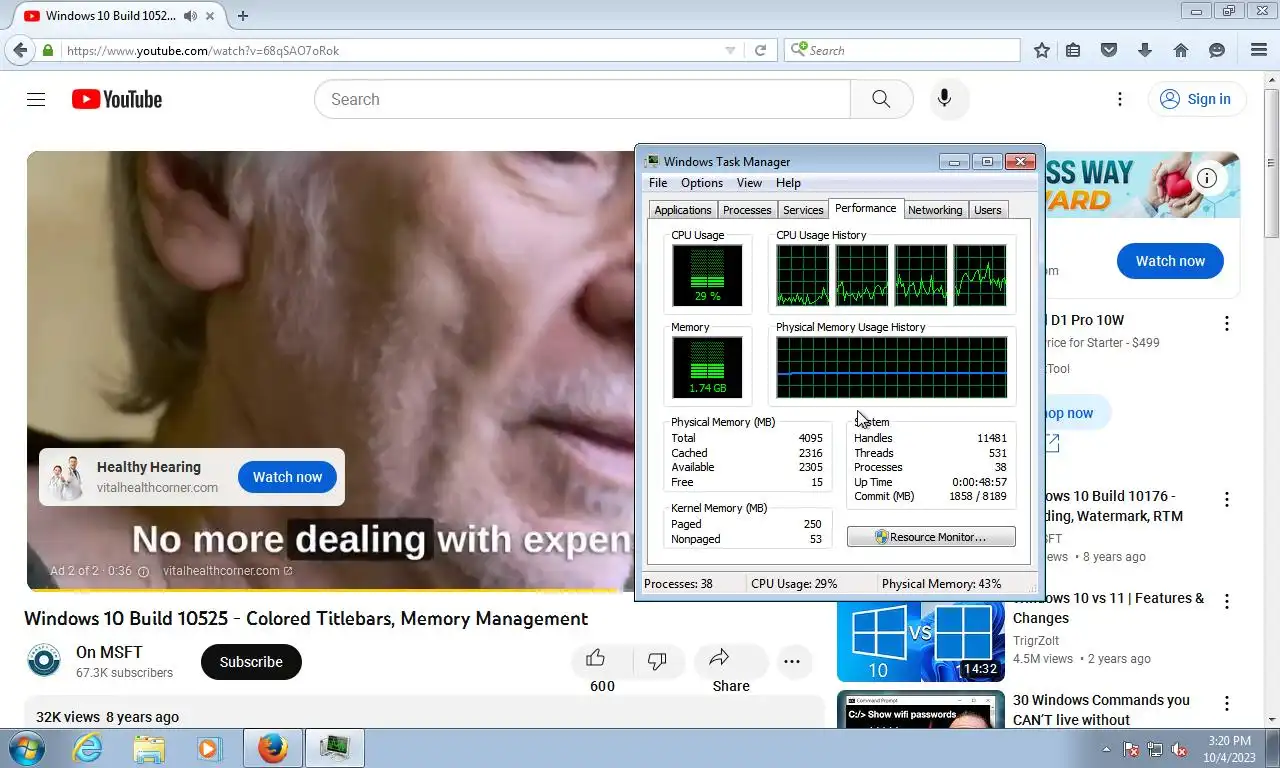Launch Internet Explorer from the taskbar
Screen dimensions: 1280x768
(x=88, y=748)
